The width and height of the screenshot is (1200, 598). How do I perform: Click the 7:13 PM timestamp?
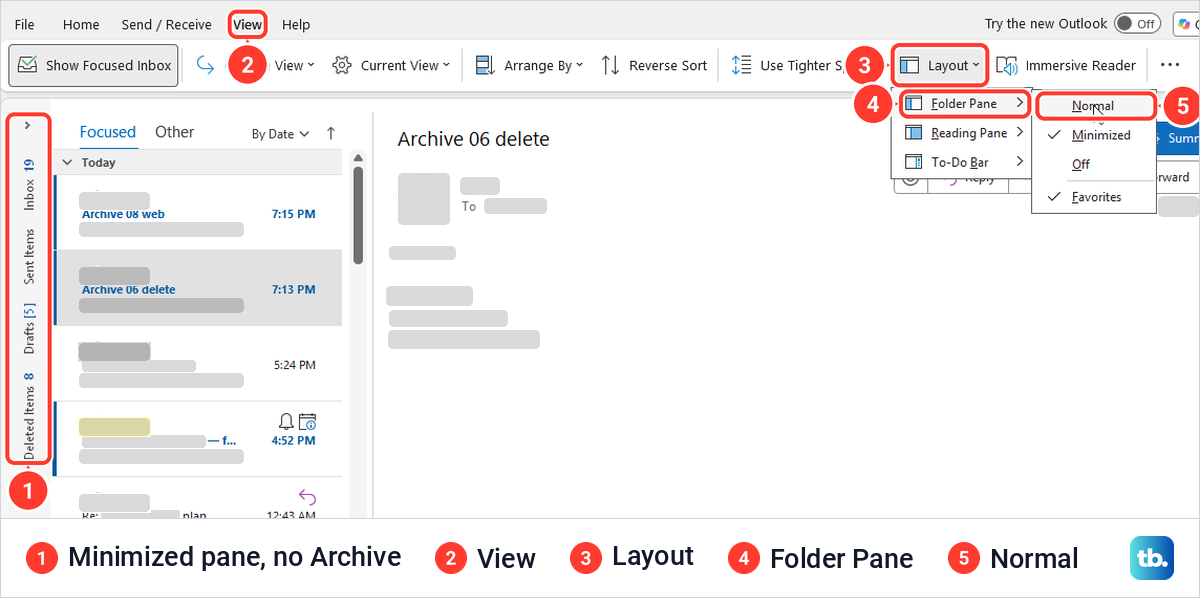coord(294,290)
